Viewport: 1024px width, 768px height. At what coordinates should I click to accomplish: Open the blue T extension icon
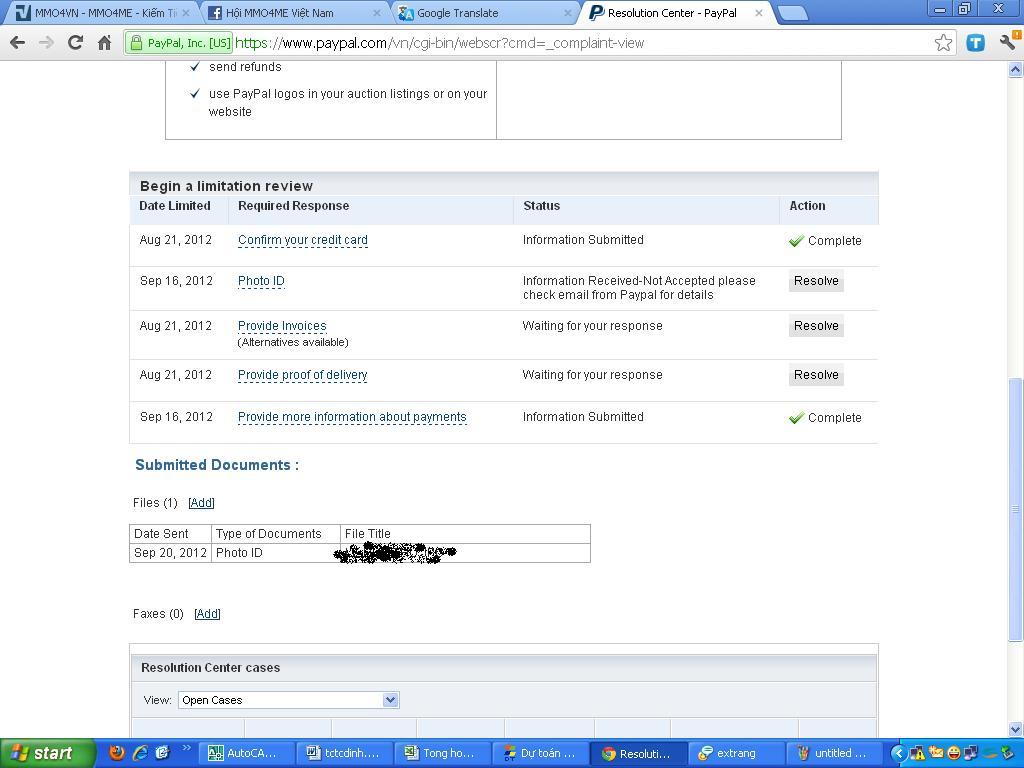(976, 43)
